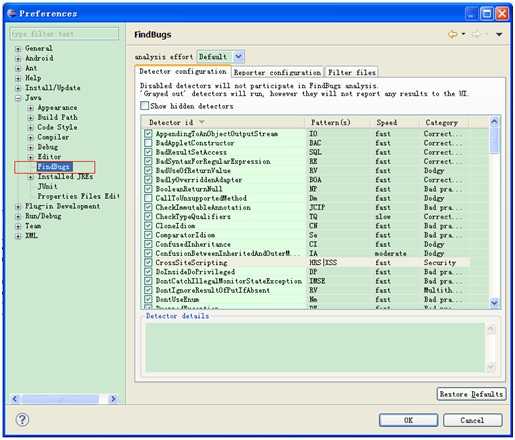
Task: Toggle DontUseEnum detector checkbox
Action: tap(148, 299)
